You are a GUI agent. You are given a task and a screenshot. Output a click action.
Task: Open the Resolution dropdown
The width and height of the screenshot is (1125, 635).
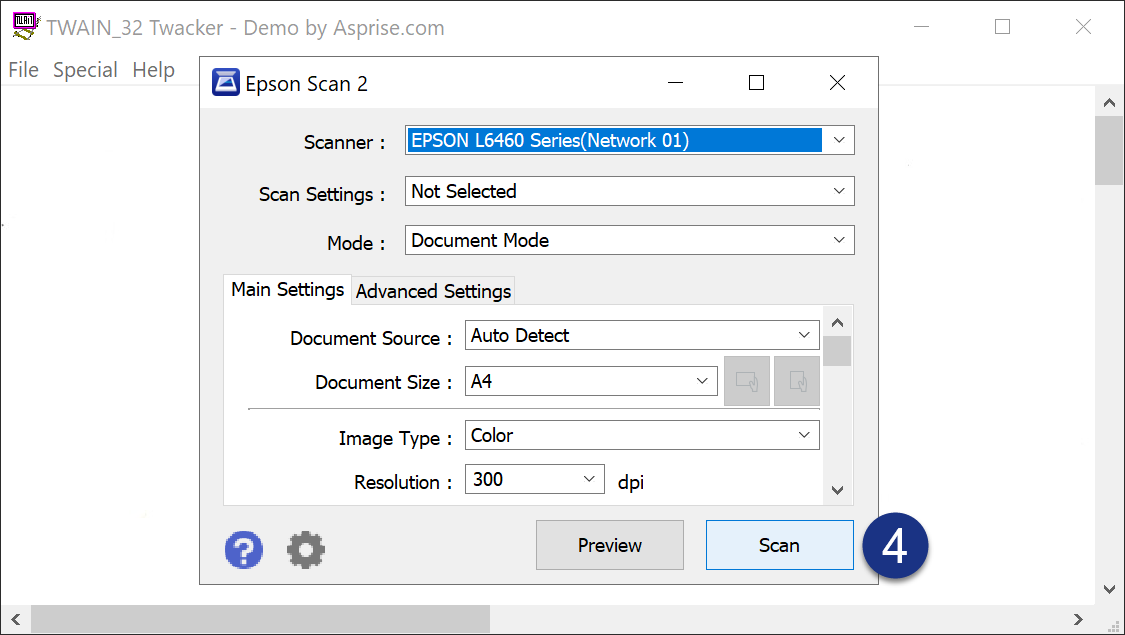[589, 479]
